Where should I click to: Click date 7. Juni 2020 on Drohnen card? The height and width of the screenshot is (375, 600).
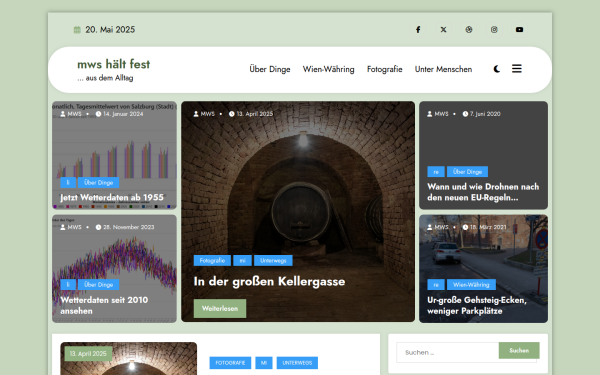(x=481, y=114)
